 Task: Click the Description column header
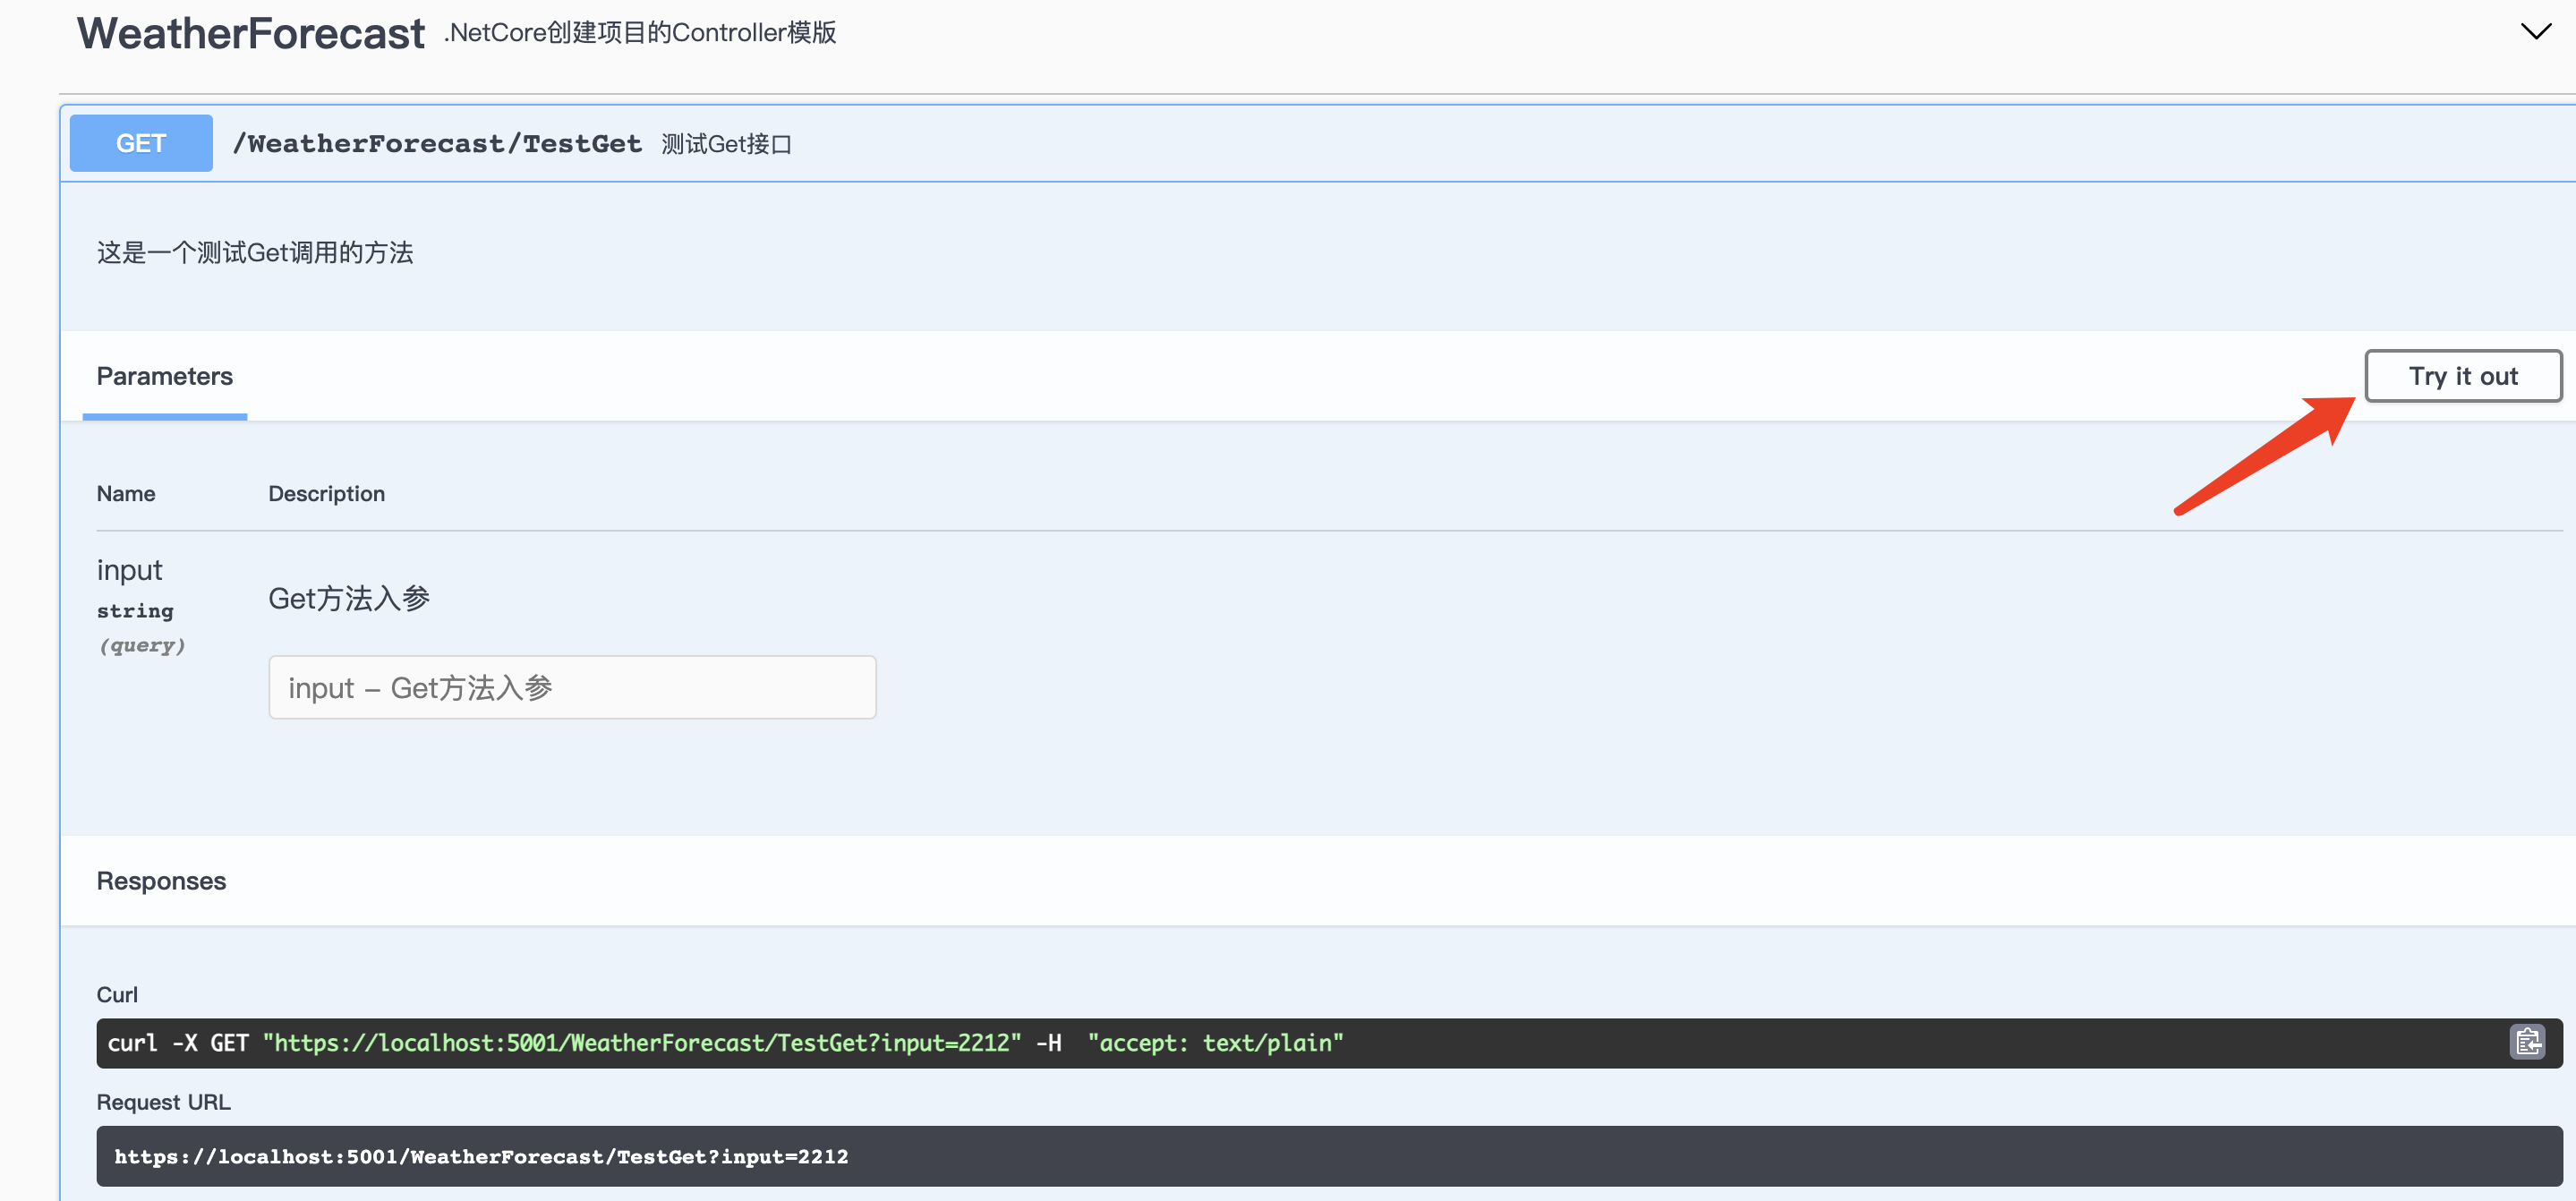point(326,494)
